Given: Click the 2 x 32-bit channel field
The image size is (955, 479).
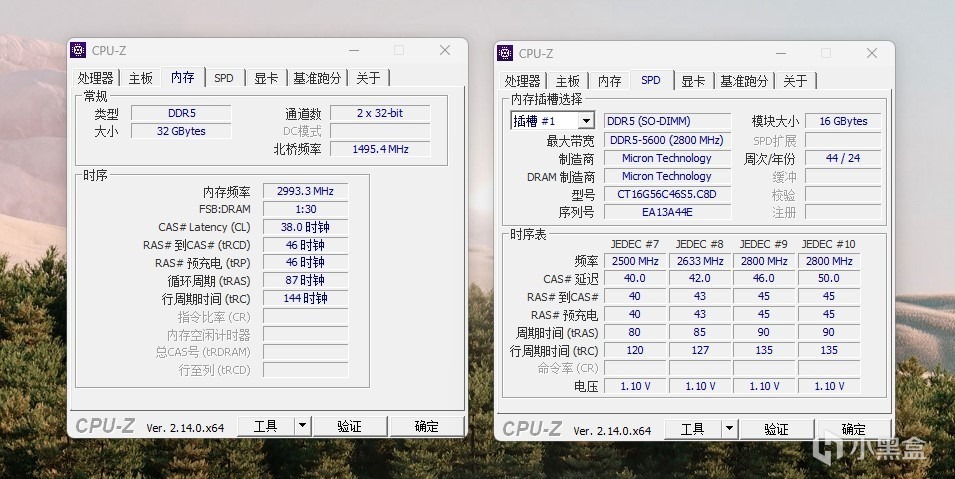Looking at the screenshot, I should pyautogui.click(x=380, y=113).
